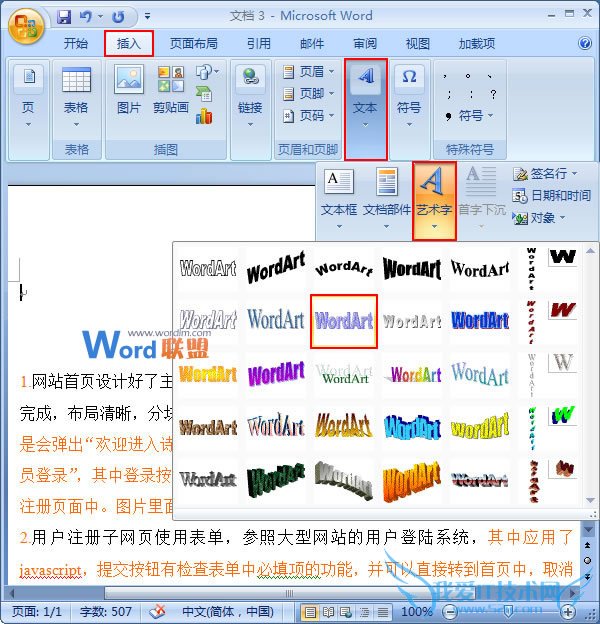The width and height of the screenshot is (600, 624).
Task: Switch to Web Layout view
Action: click(x=346, y=612)
